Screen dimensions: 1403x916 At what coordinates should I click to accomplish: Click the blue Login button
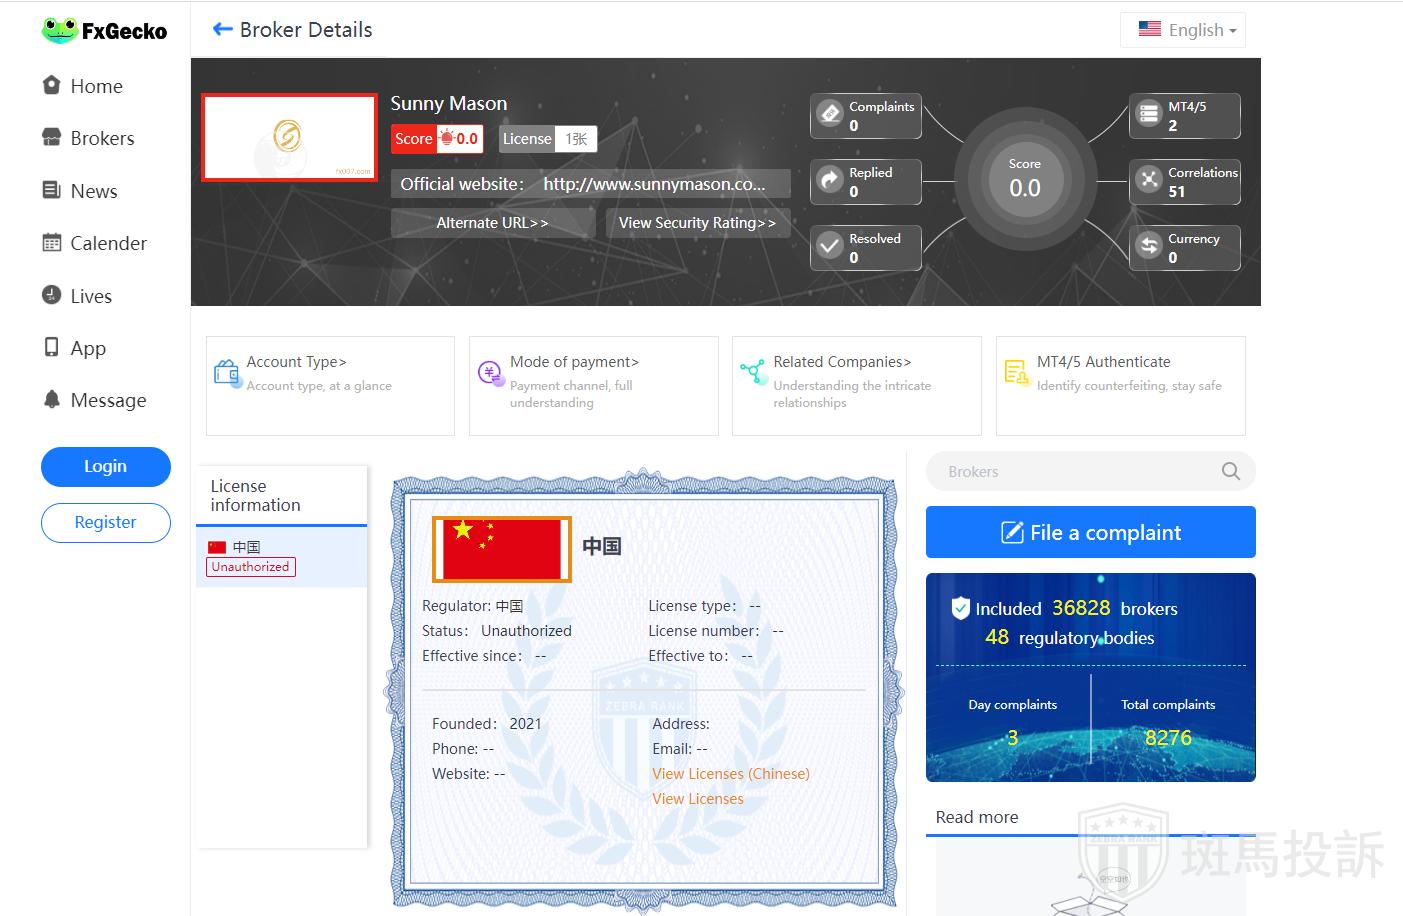[x=105, y=467]
